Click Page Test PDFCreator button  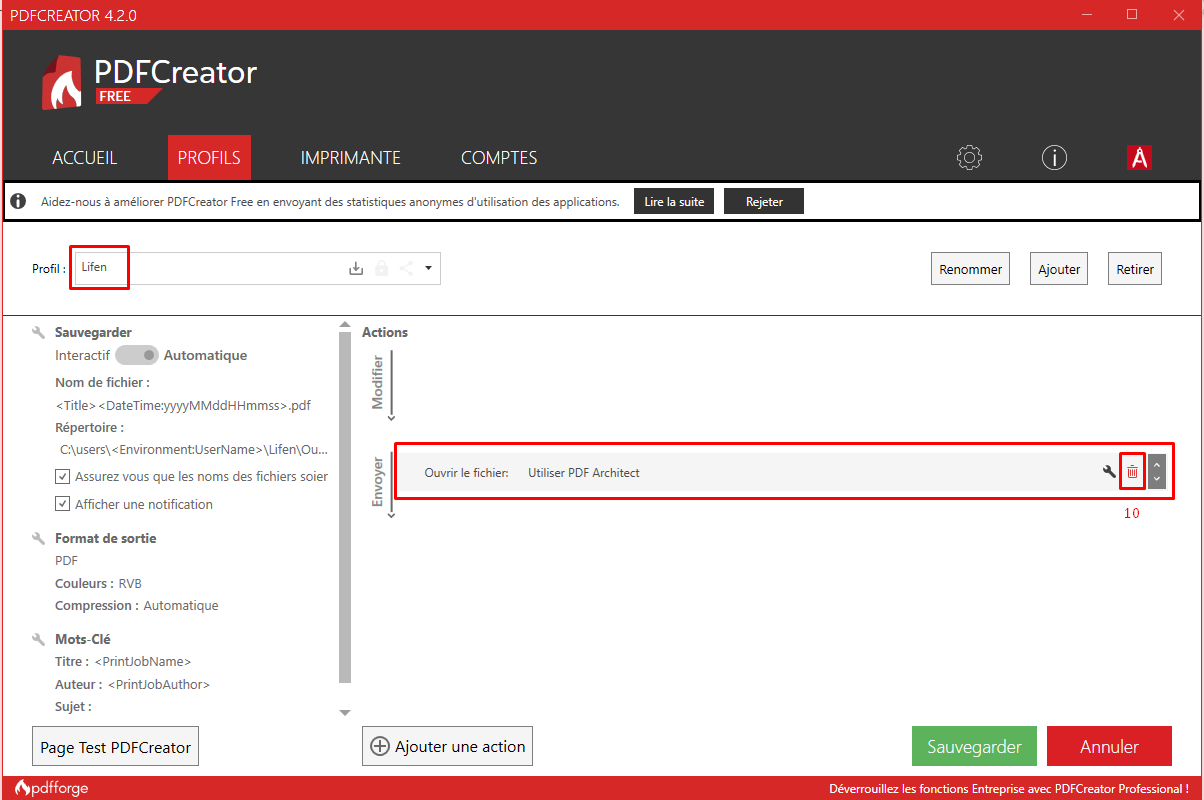tap(115, 747)
